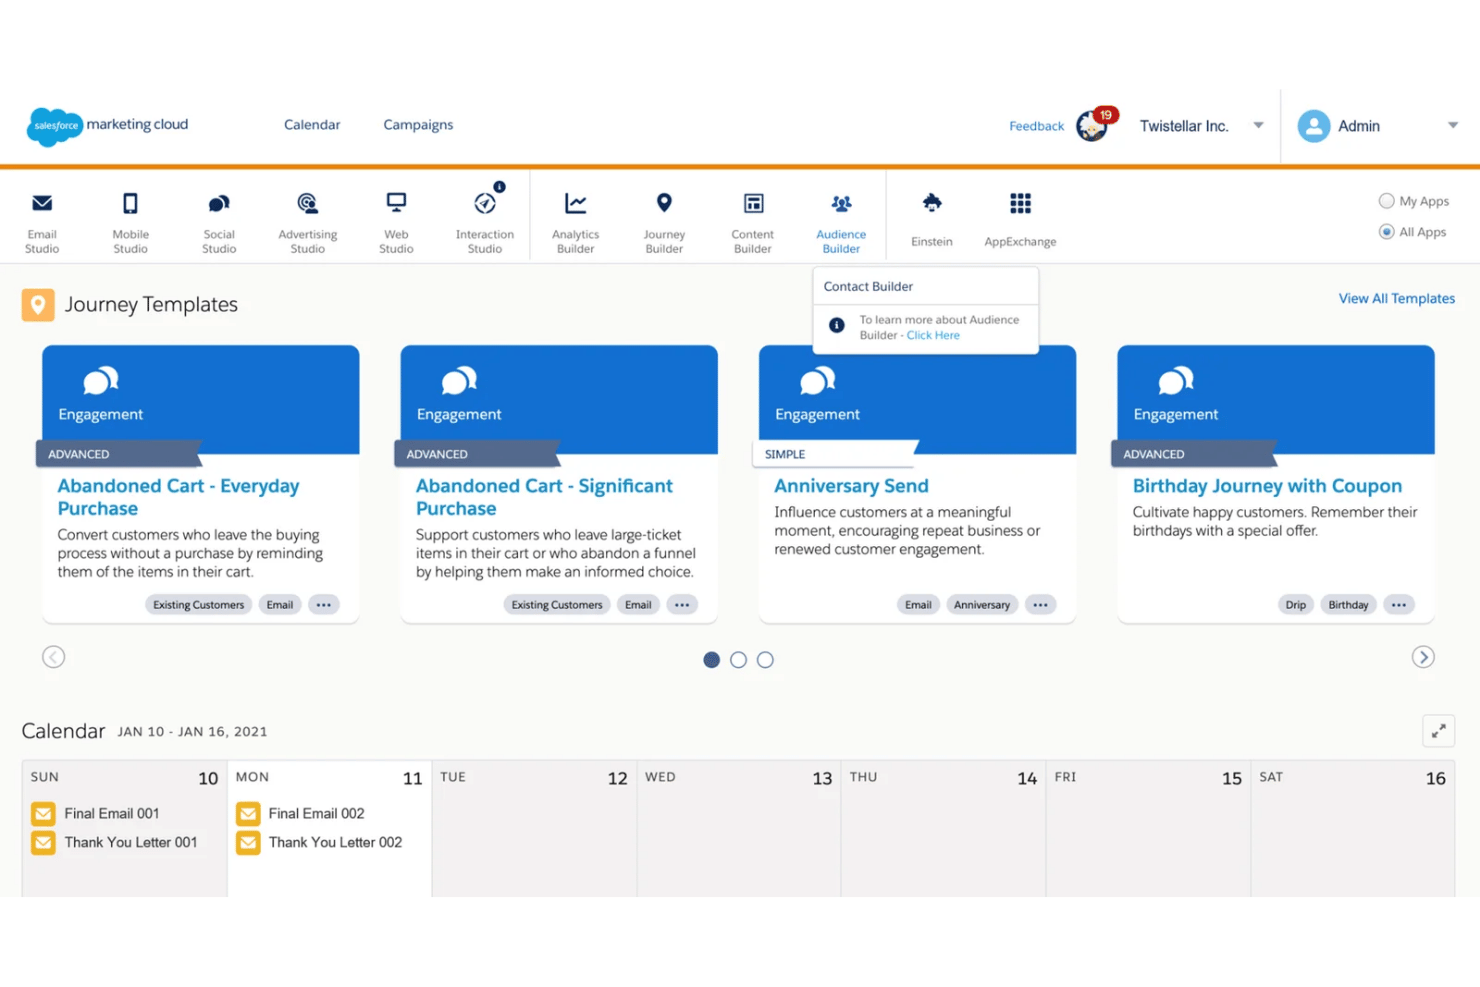Go to previous journey templates
Viewport: 1480px width, 987px height.
click(54, 657)
